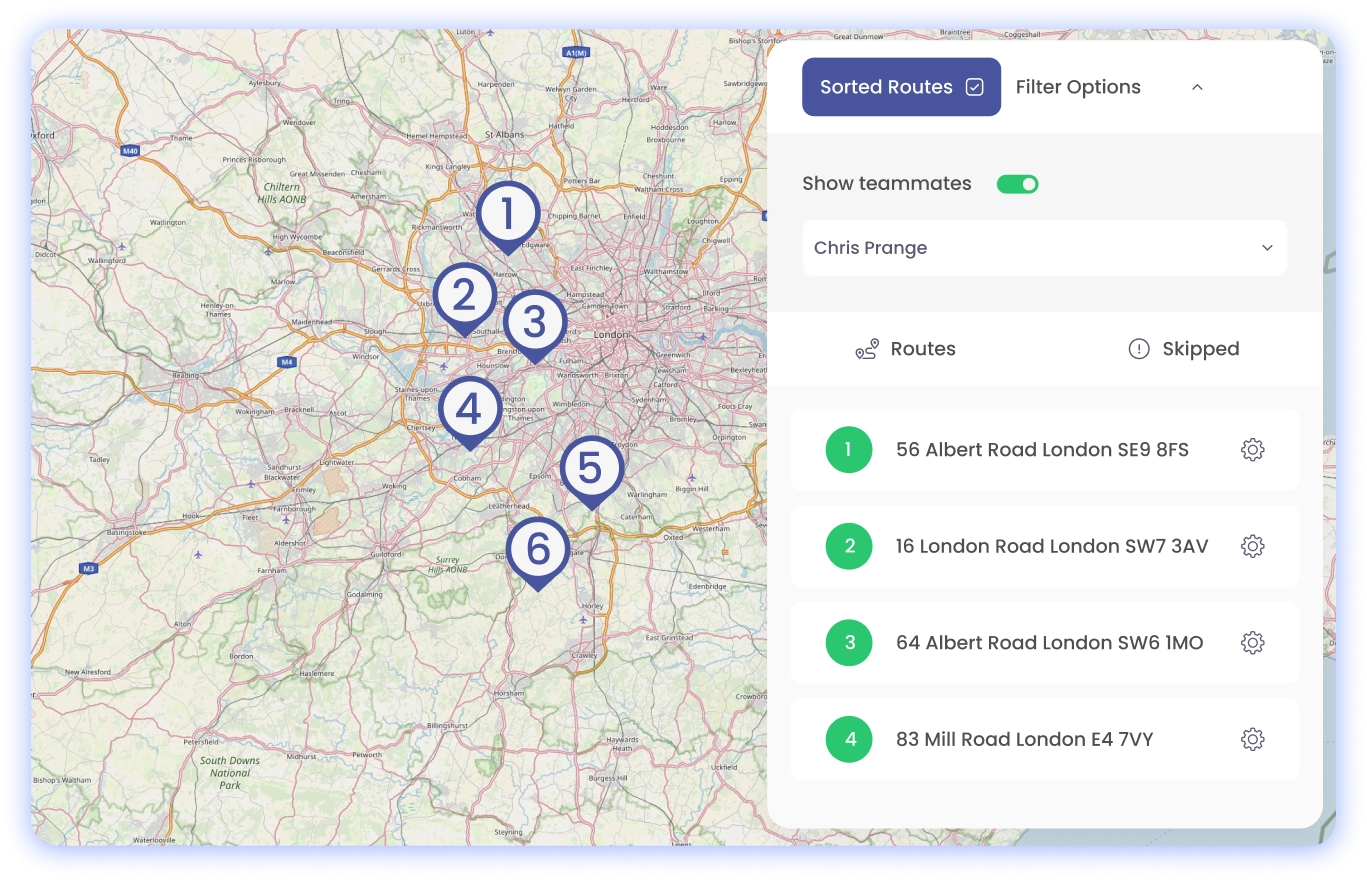Image resolution: width=1367 pixels, height=880 pixels.
Task: Uncheck the Sorted Routes checkbox
Action: tap(975, 87)
